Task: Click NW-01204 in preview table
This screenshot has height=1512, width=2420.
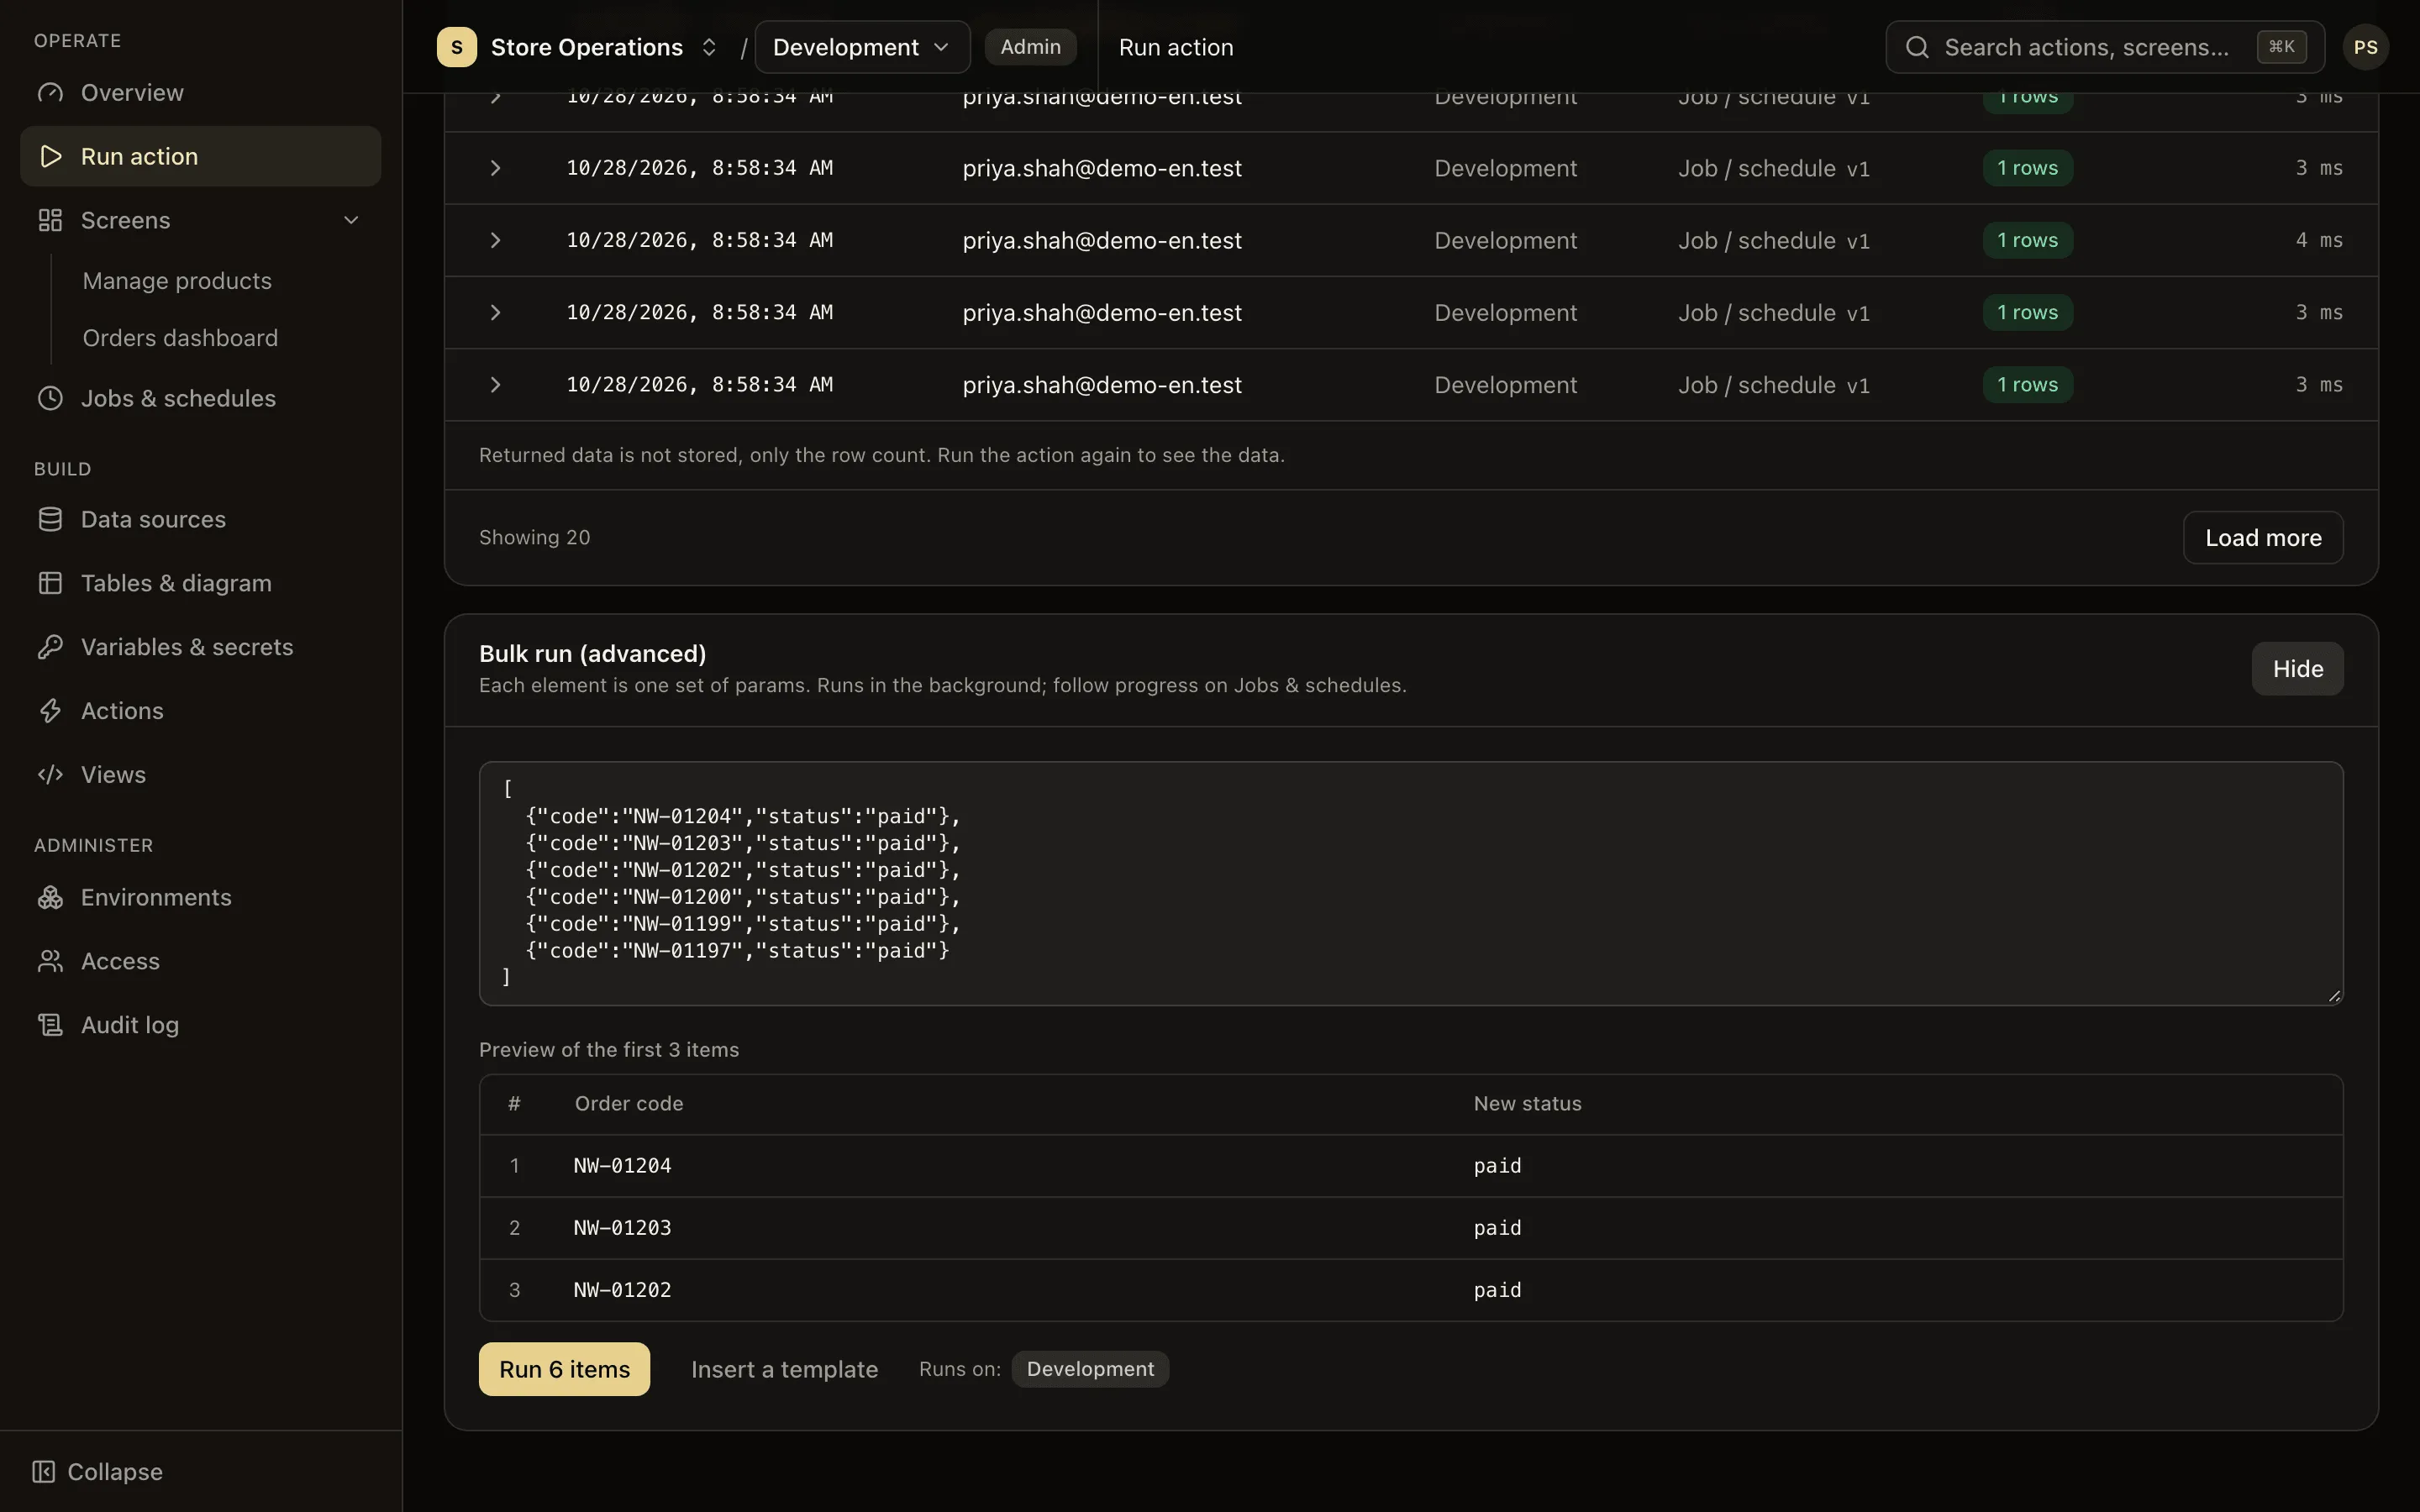Action: coord(622,1166)
